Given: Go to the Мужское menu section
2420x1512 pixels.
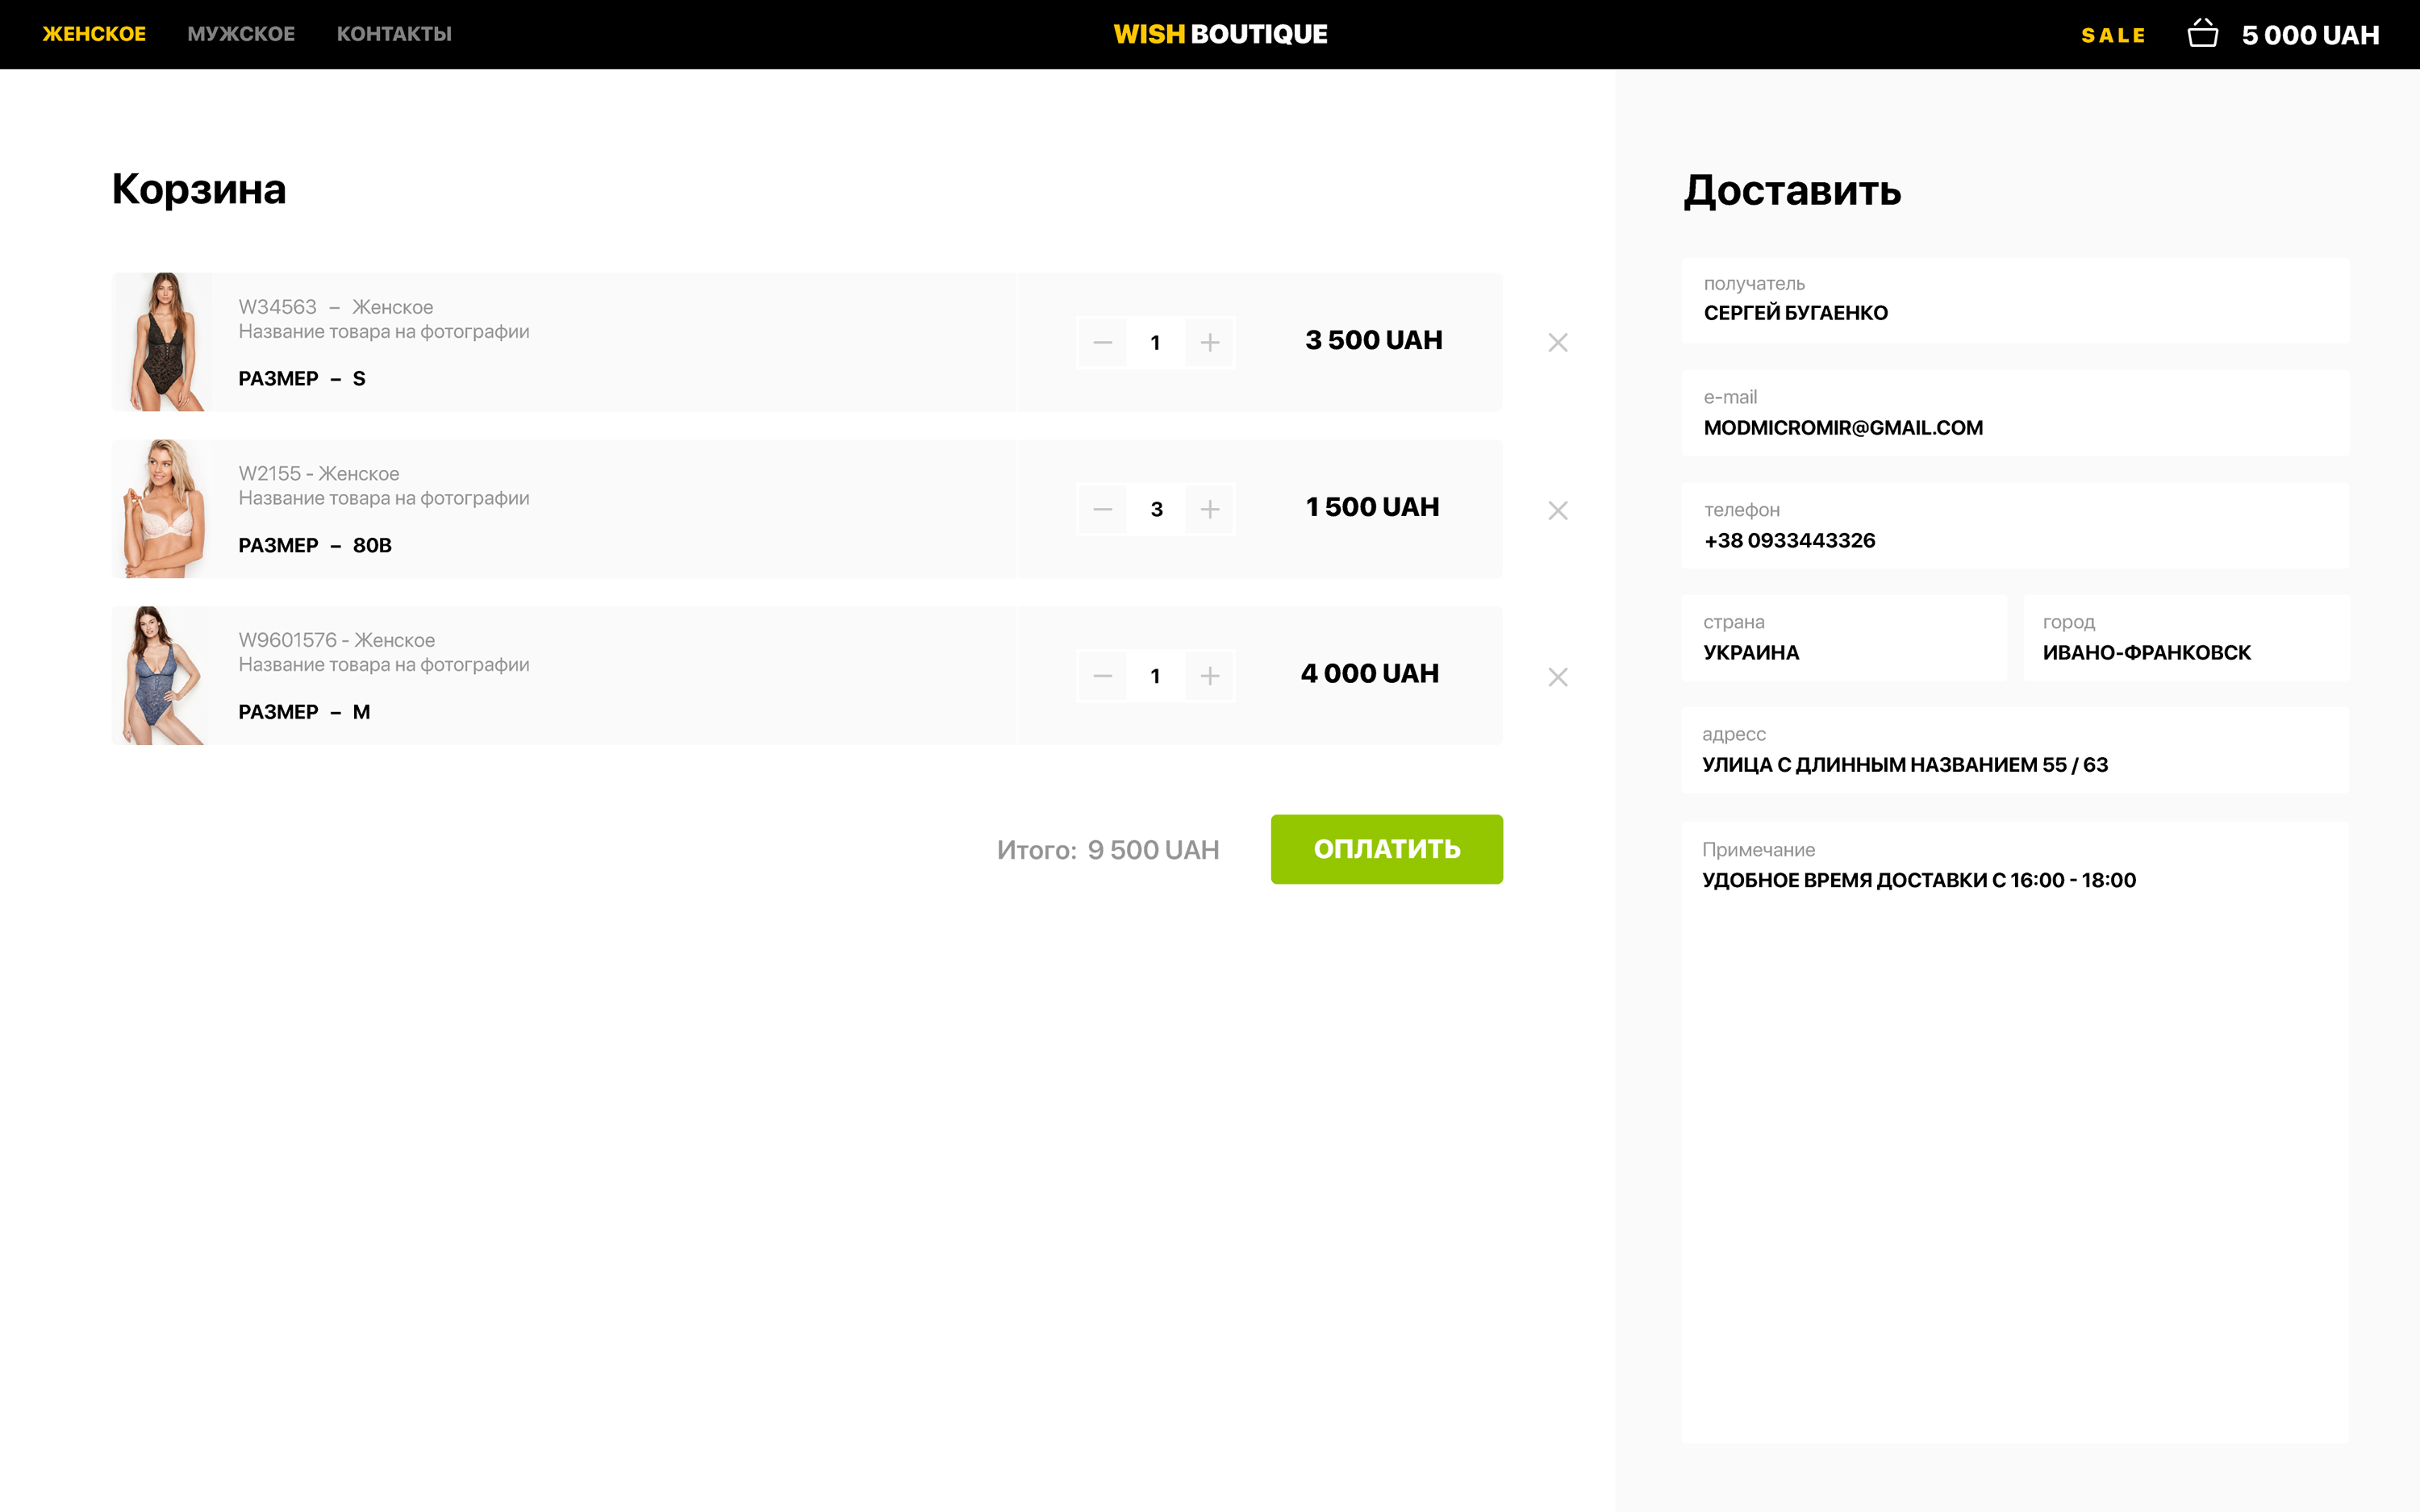Looking at the screenshot, I should coord(241,34).
